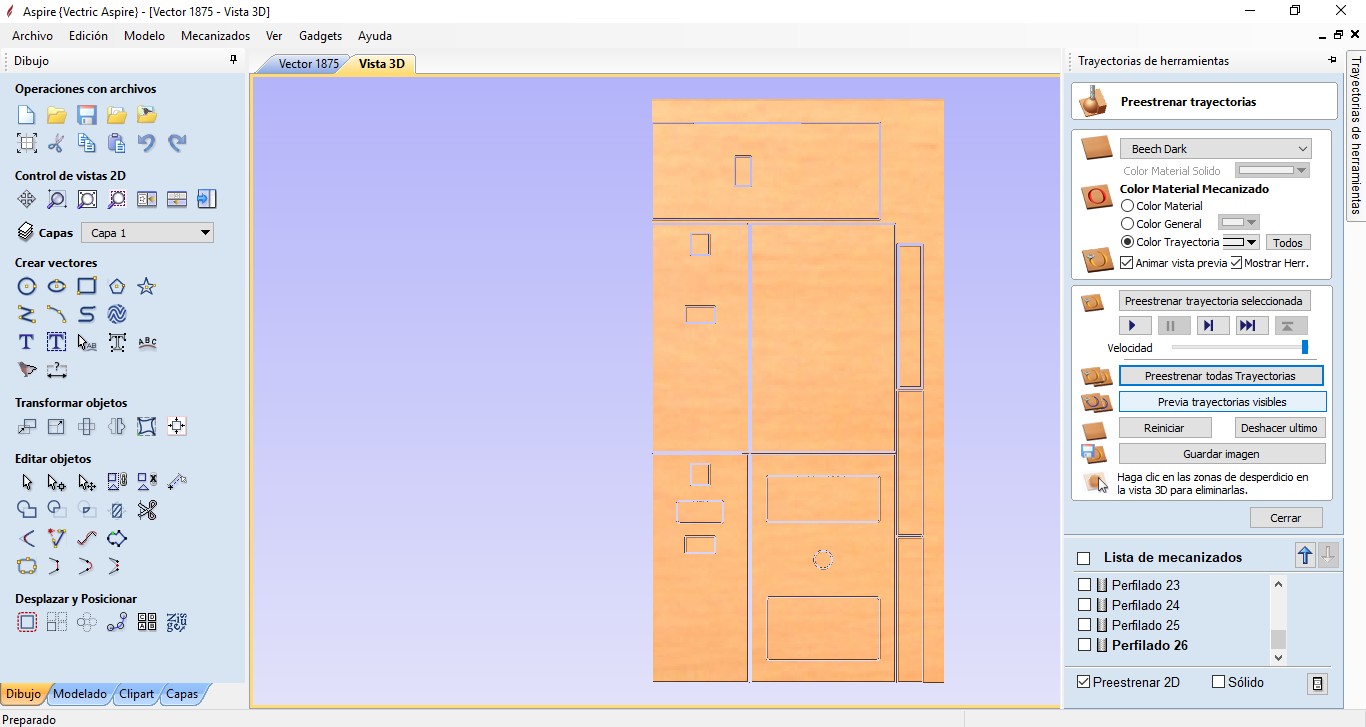Open the Gadgets menu
The image size is (1366, 727).
coord(320,35)
